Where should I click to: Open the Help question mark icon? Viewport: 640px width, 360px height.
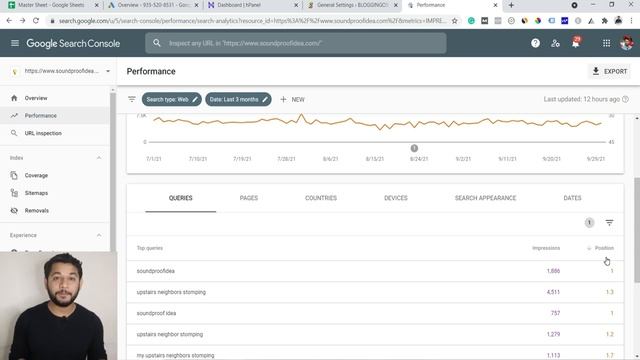click(535, 43)
